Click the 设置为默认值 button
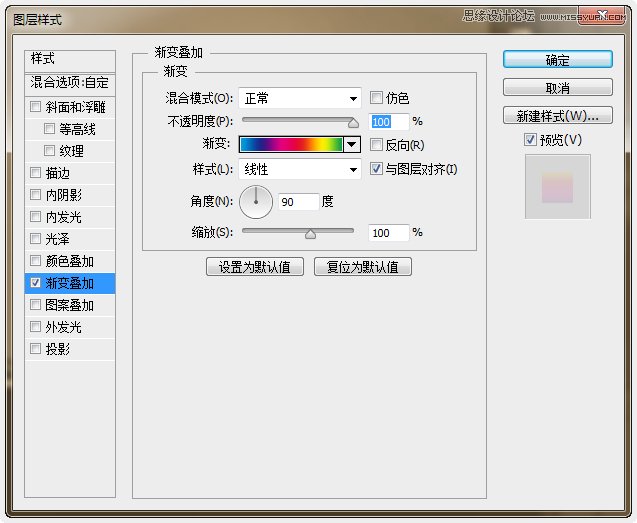The width and height of the screenshot is (637, 523). click(255, 267)
